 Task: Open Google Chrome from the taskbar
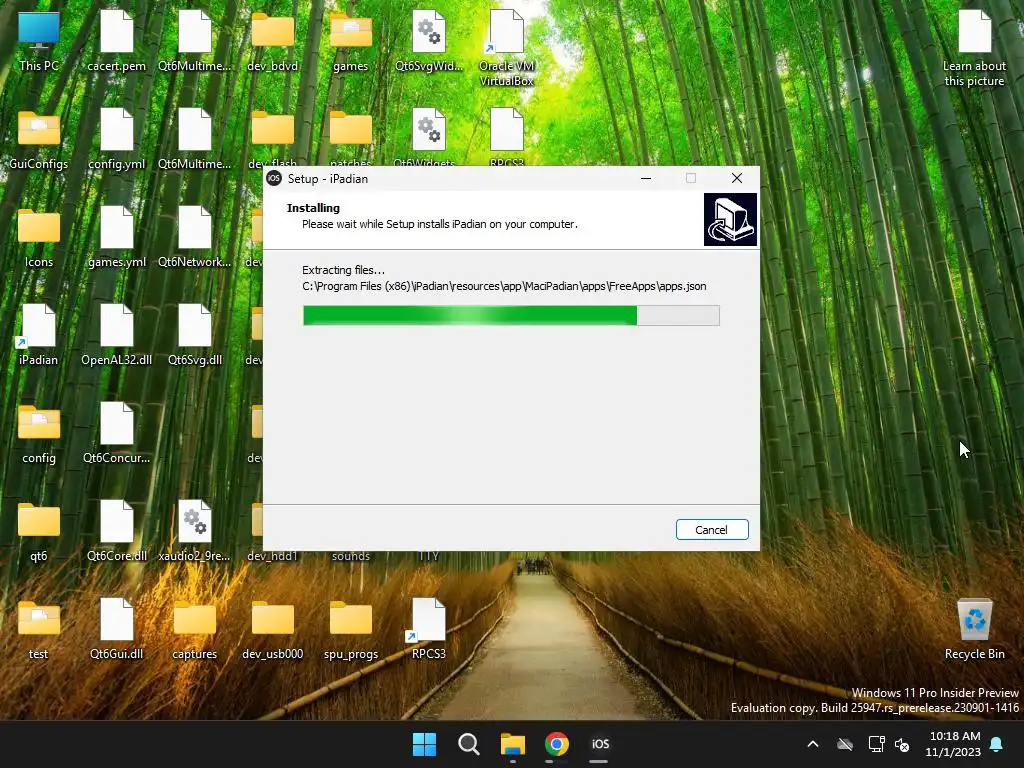[x=557, y=744]
